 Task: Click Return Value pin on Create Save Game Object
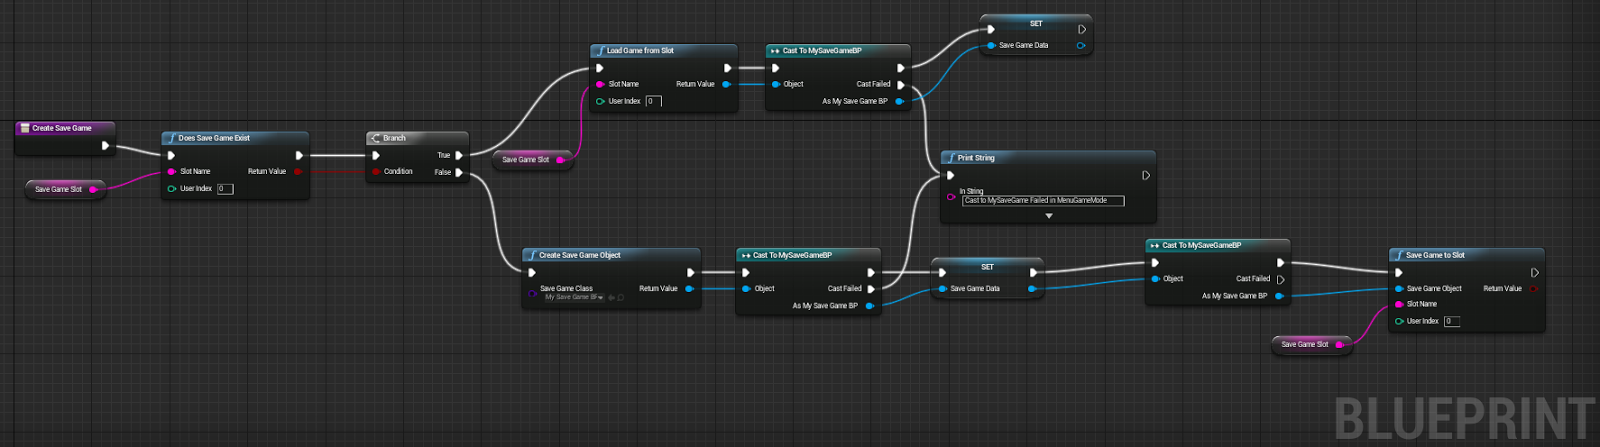(x=690, y=288)
